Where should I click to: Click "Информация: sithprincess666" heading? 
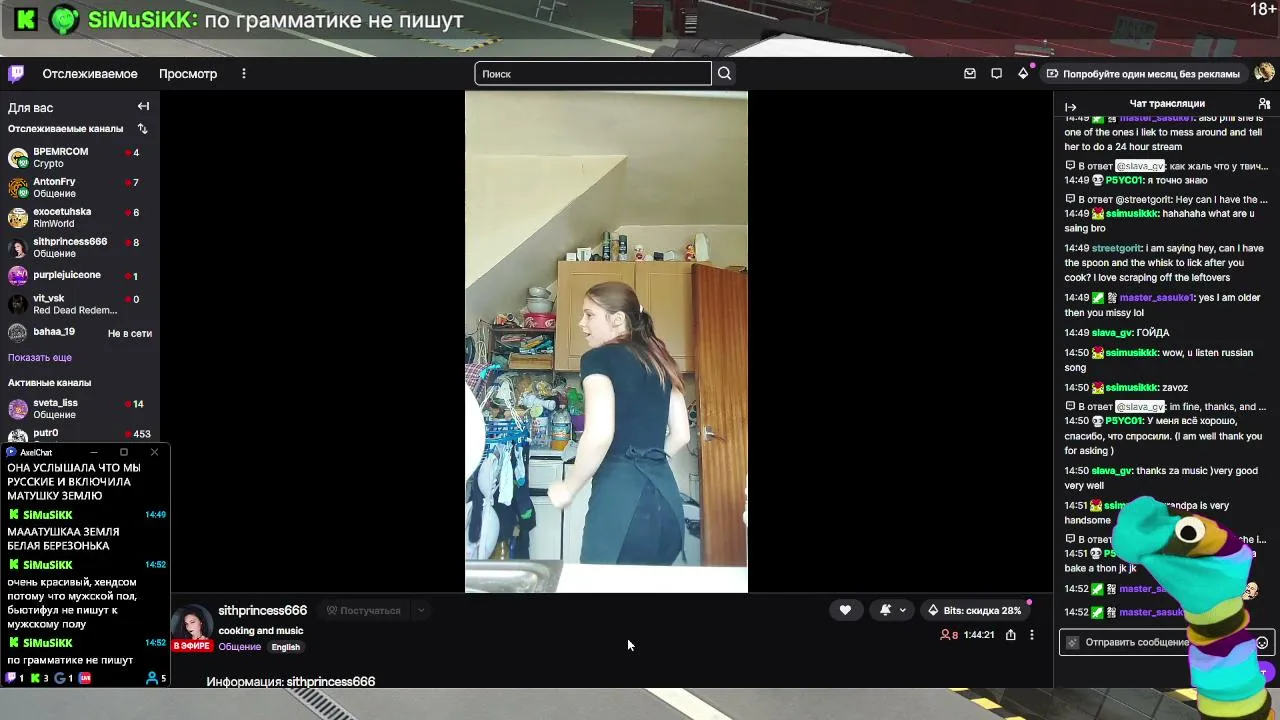point(291,682)
